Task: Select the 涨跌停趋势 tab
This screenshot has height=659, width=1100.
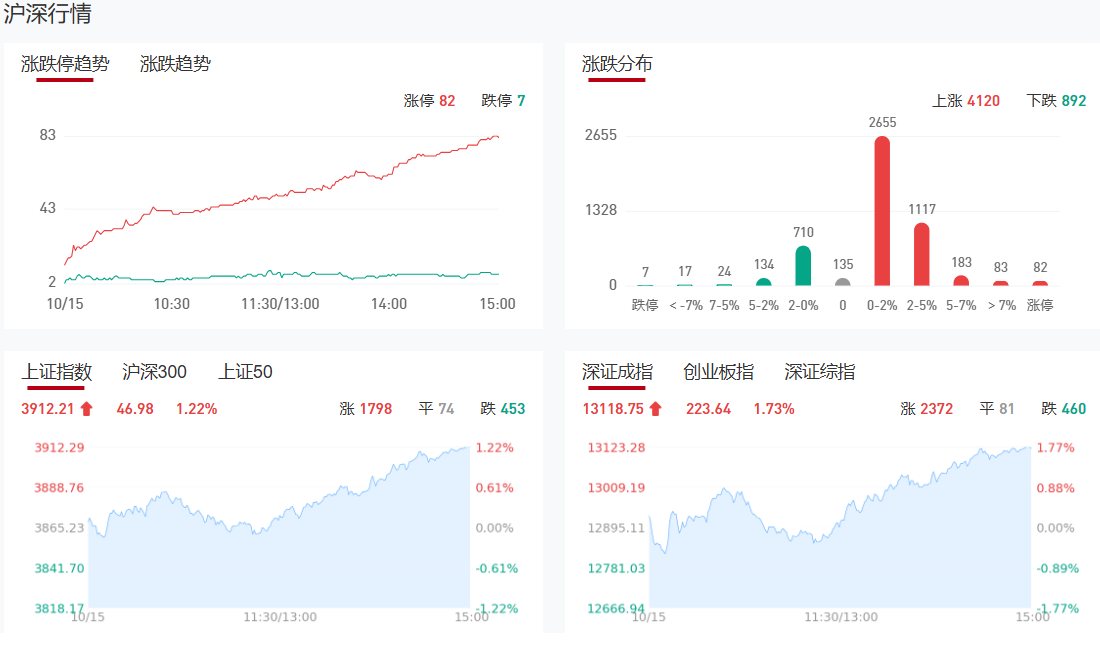Action: click(65, 64)
